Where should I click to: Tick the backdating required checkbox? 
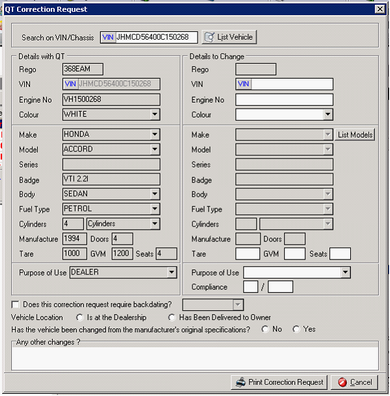(x=15, y=304)
